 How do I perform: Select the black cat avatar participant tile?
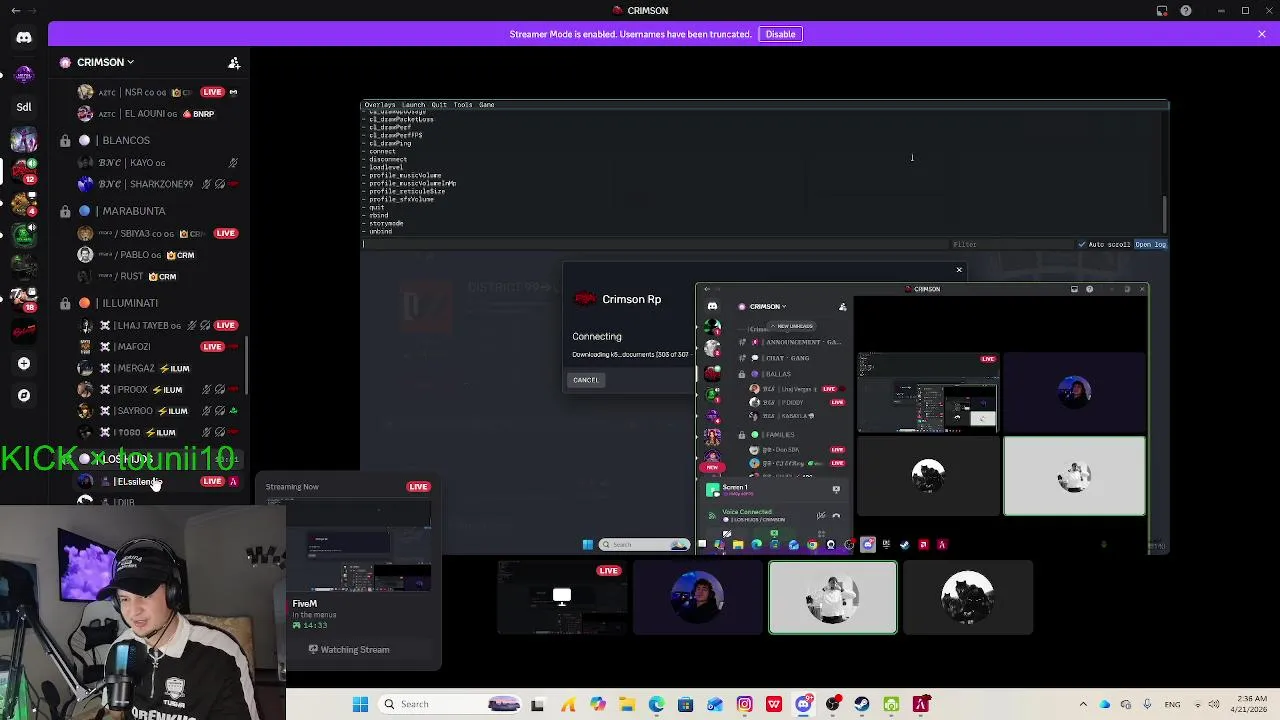point(968,598)
